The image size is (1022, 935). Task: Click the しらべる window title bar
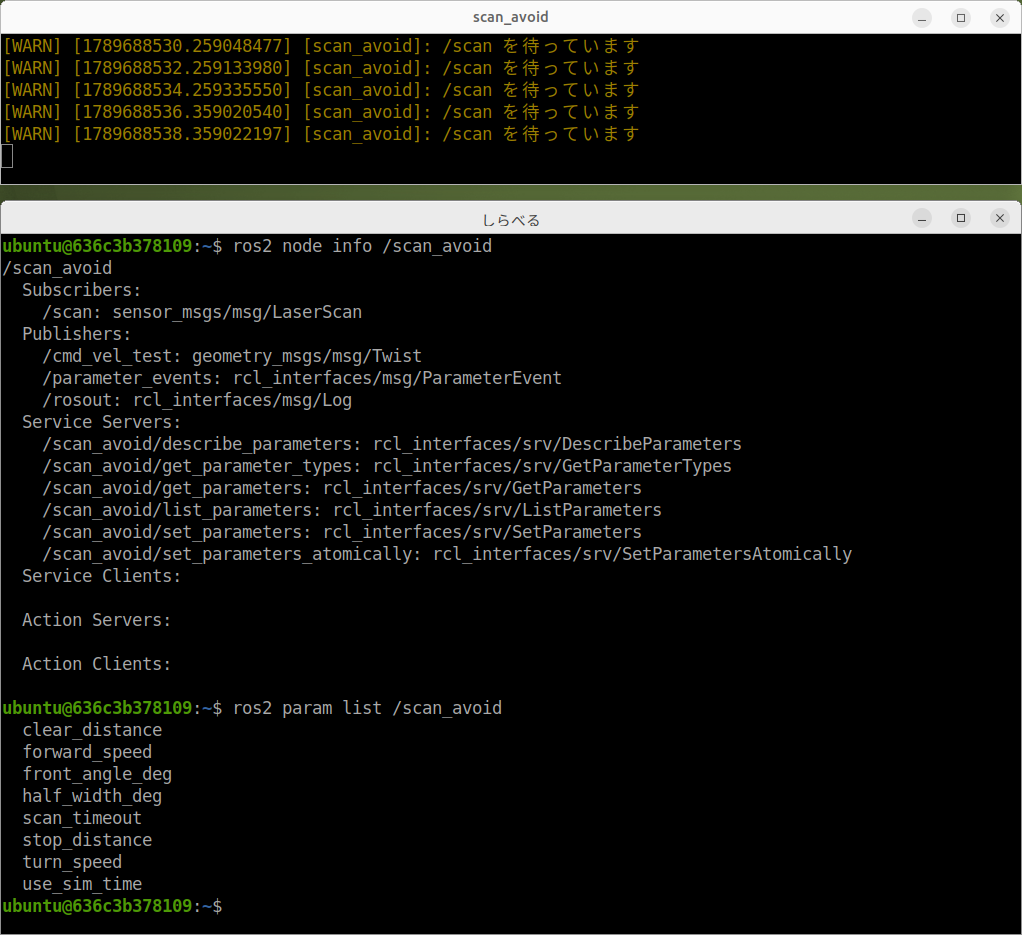[x=510, y=219]
